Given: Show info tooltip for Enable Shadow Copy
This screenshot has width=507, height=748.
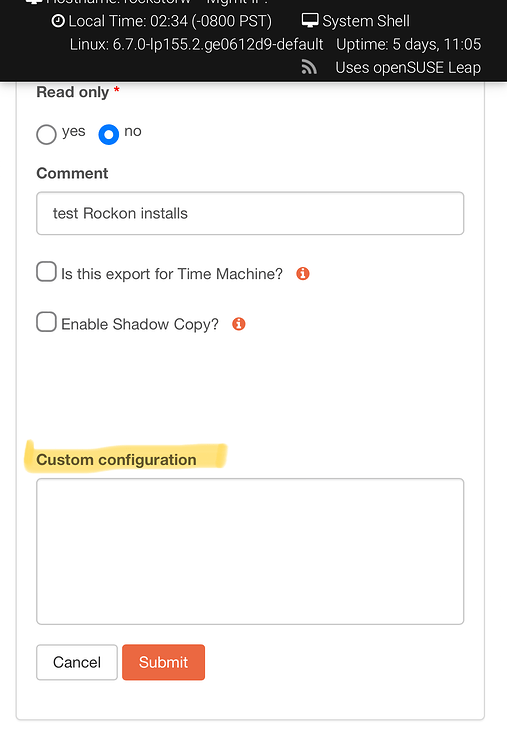Looking at the screenshot, I should click(x=239, y=324).
